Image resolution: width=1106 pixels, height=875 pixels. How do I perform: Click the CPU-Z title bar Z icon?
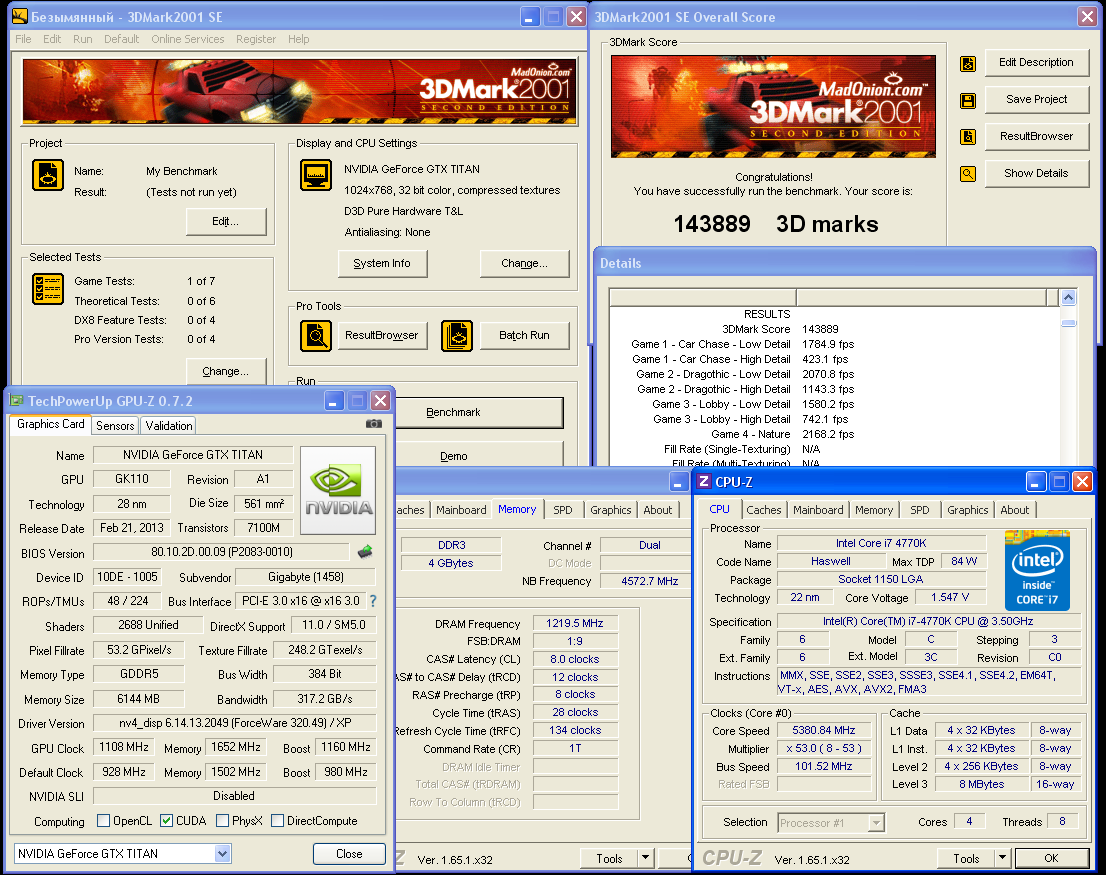click(703, 482)
